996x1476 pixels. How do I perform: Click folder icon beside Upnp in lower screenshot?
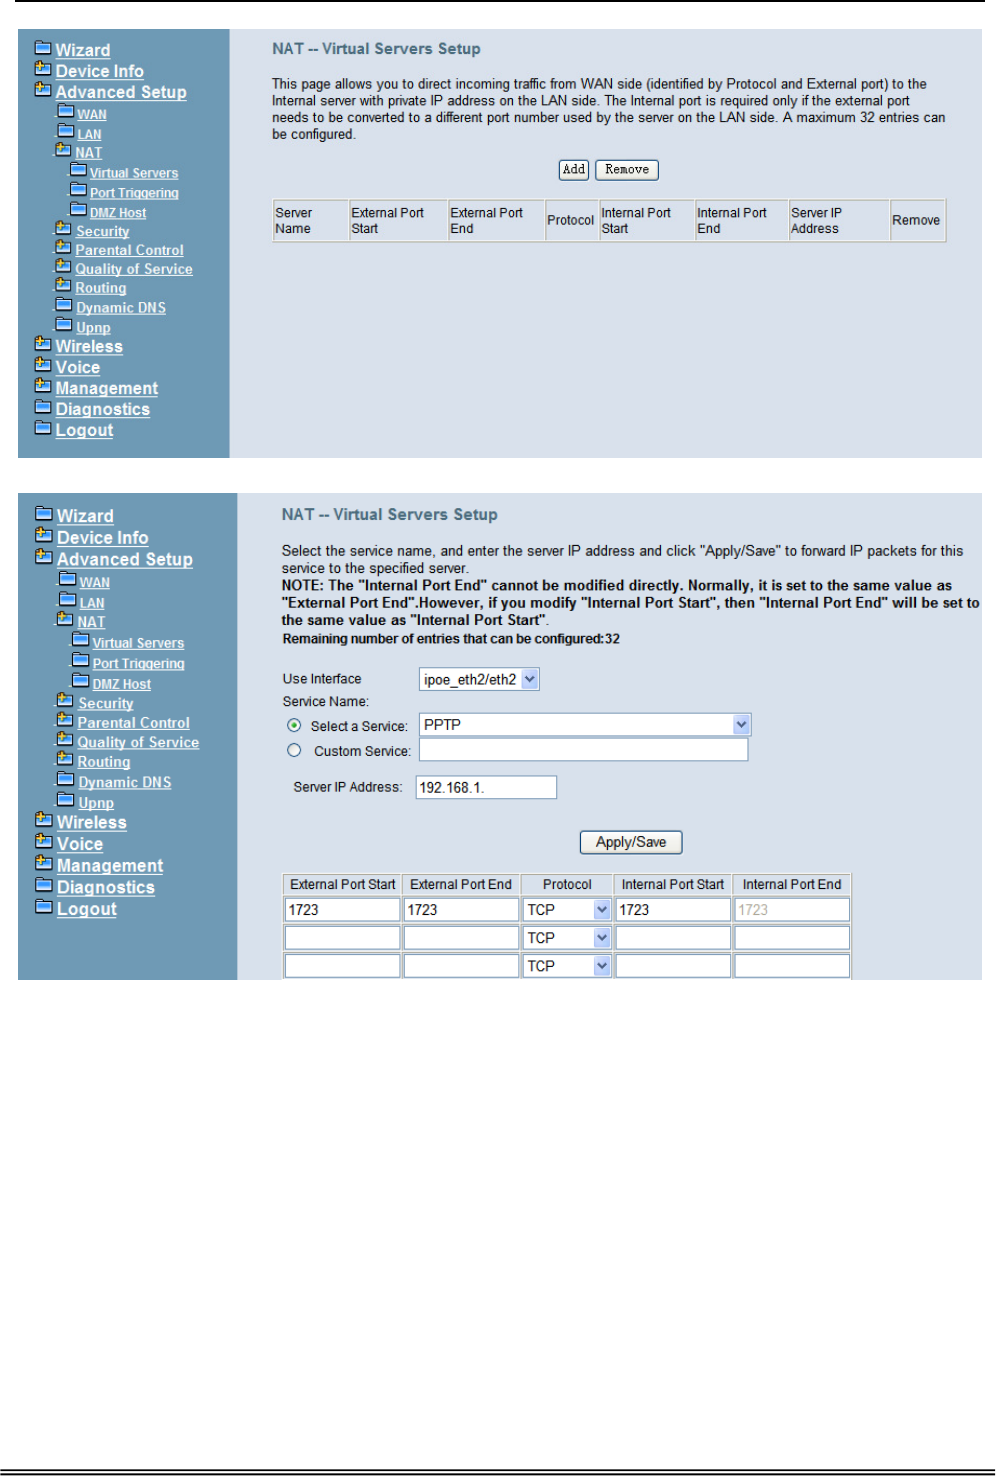click(x=66, y=800)
